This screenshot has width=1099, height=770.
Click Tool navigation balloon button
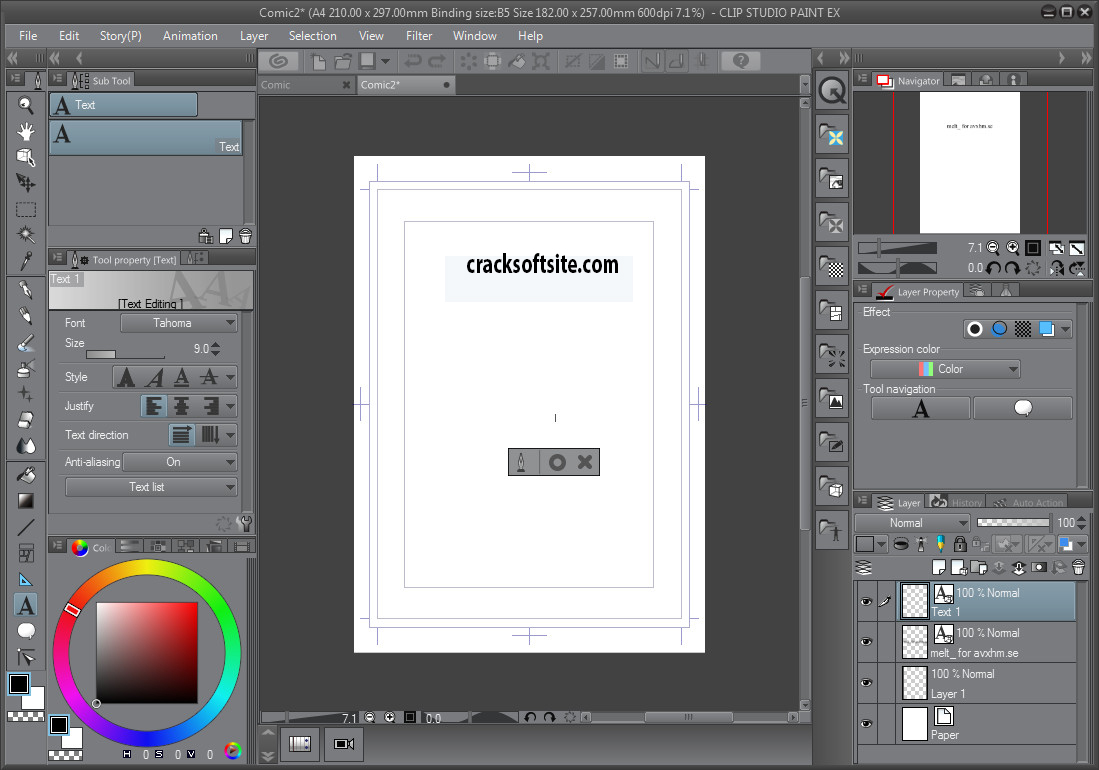(1023, 408)
